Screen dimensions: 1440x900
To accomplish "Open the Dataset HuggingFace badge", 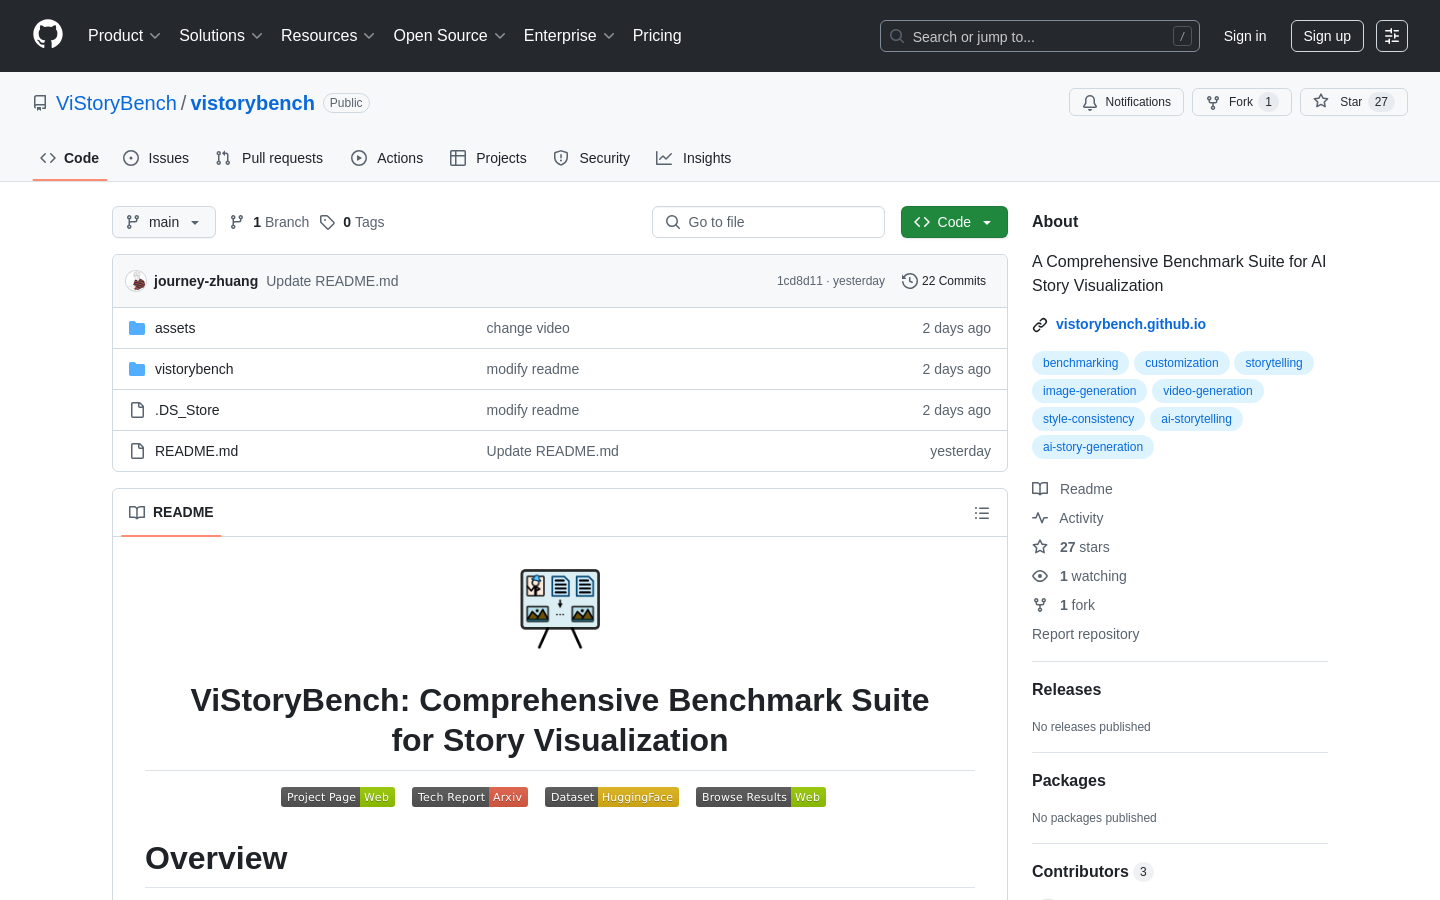I will pos(612,797).
